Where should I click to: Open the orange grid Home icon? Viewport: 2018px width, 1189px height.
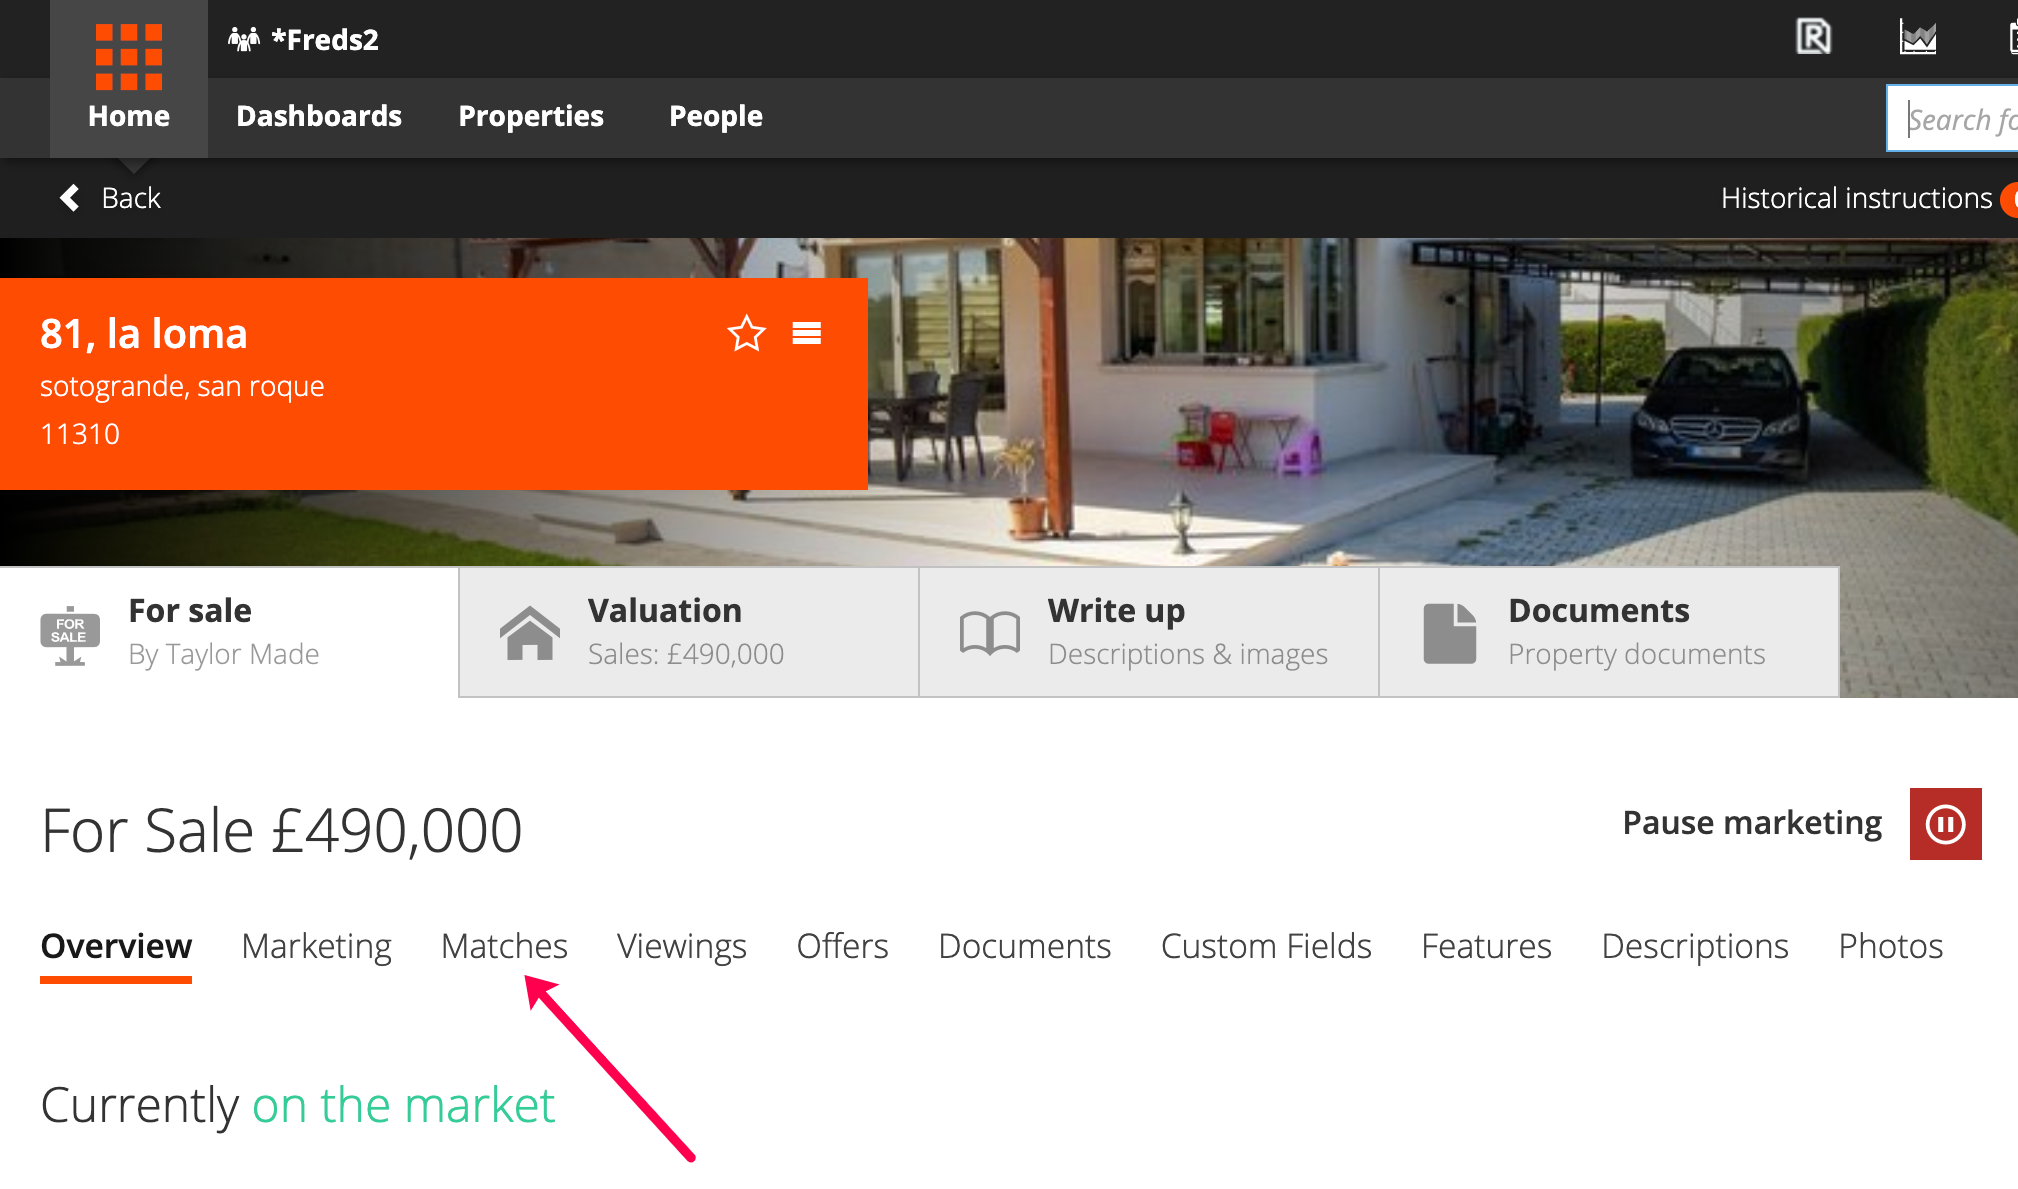tap(129, 56)
